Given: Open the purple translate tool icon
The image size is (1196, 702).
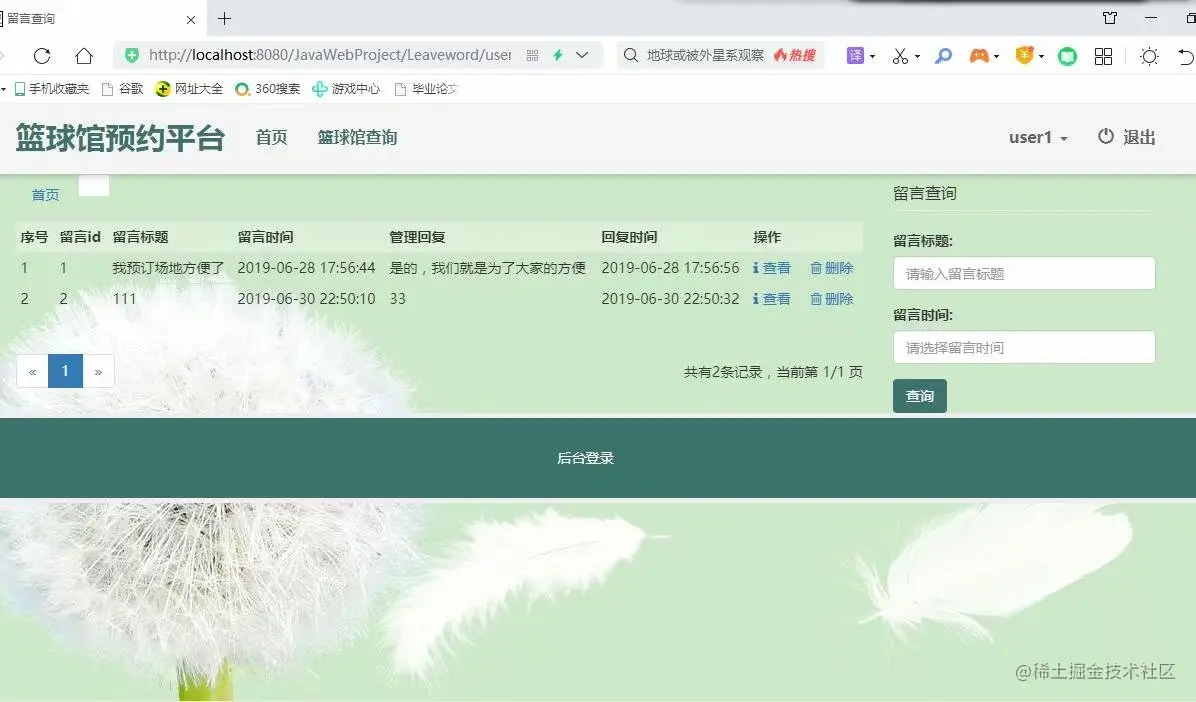Looking at the screenshot, I should [855, 56].
